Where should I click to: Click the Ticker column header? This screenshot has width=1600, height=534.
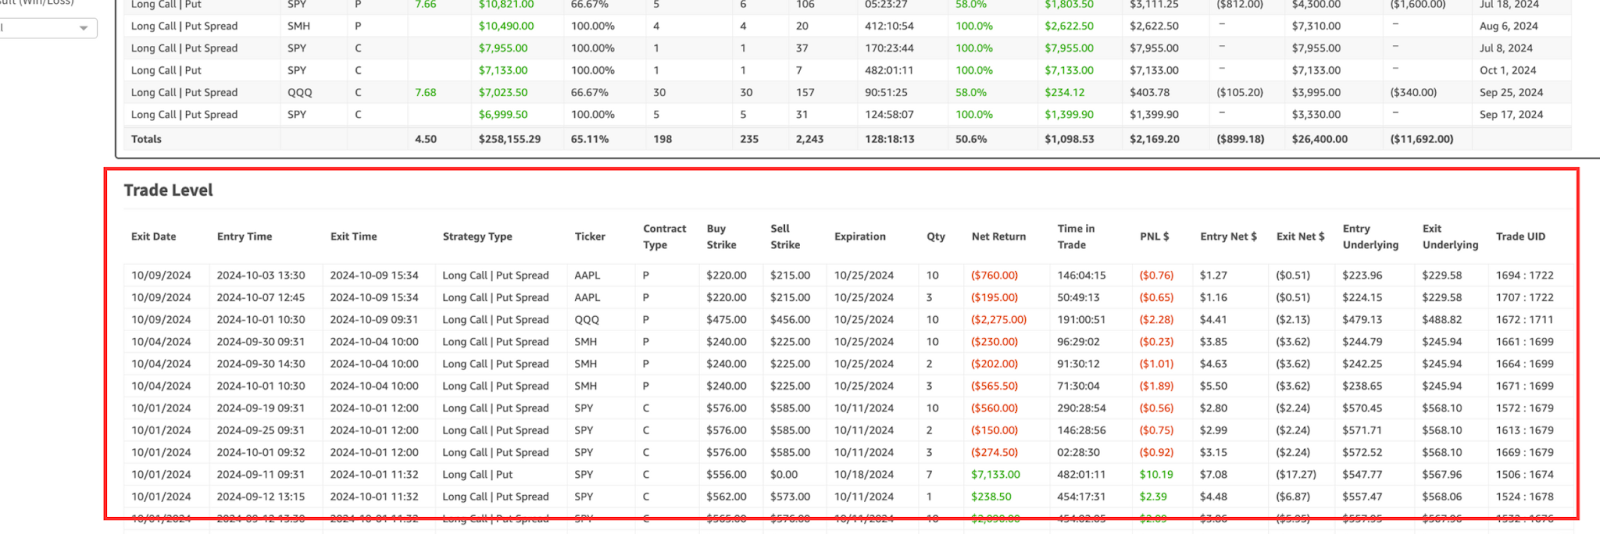tap(590, 237)
